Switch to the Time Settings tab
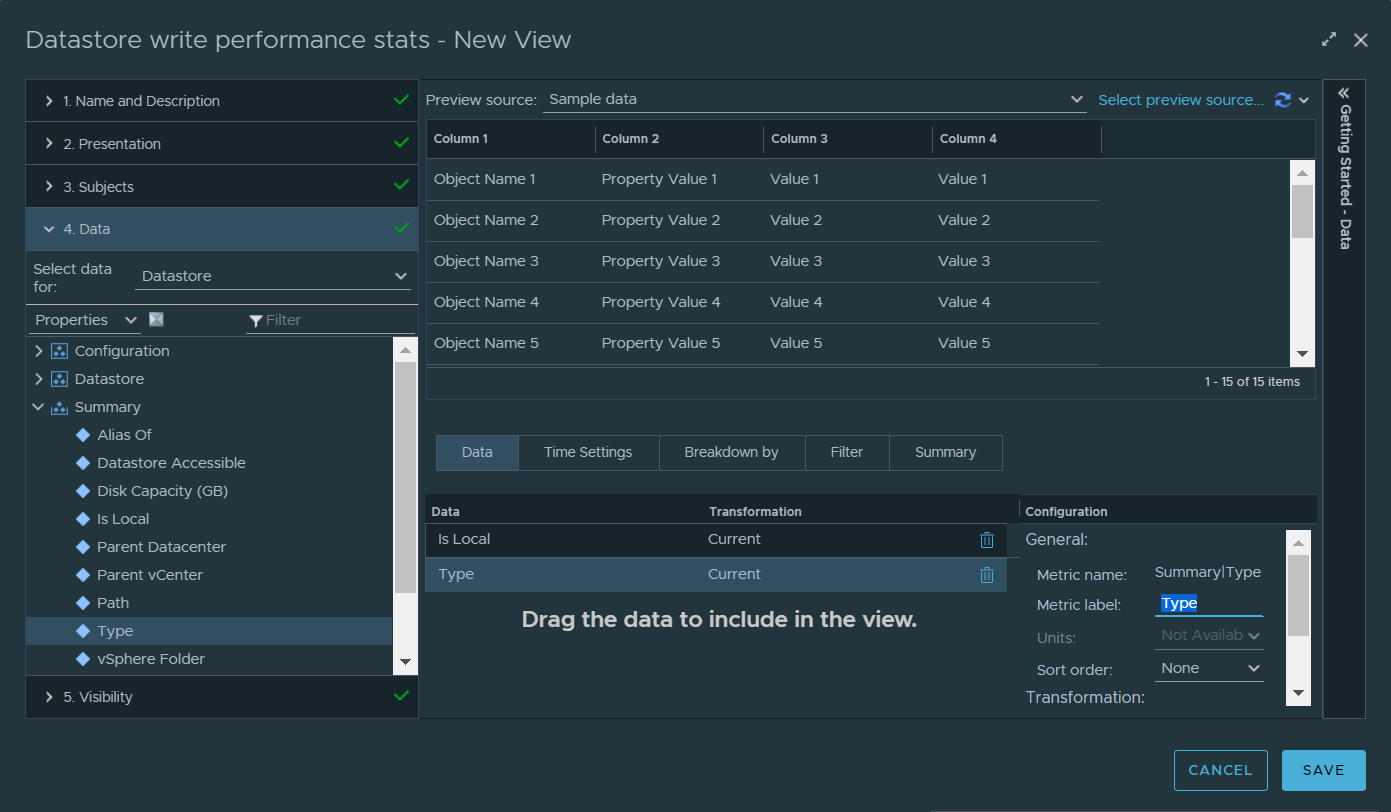This screenshot has height=812, width=1391. pos(588,452)
